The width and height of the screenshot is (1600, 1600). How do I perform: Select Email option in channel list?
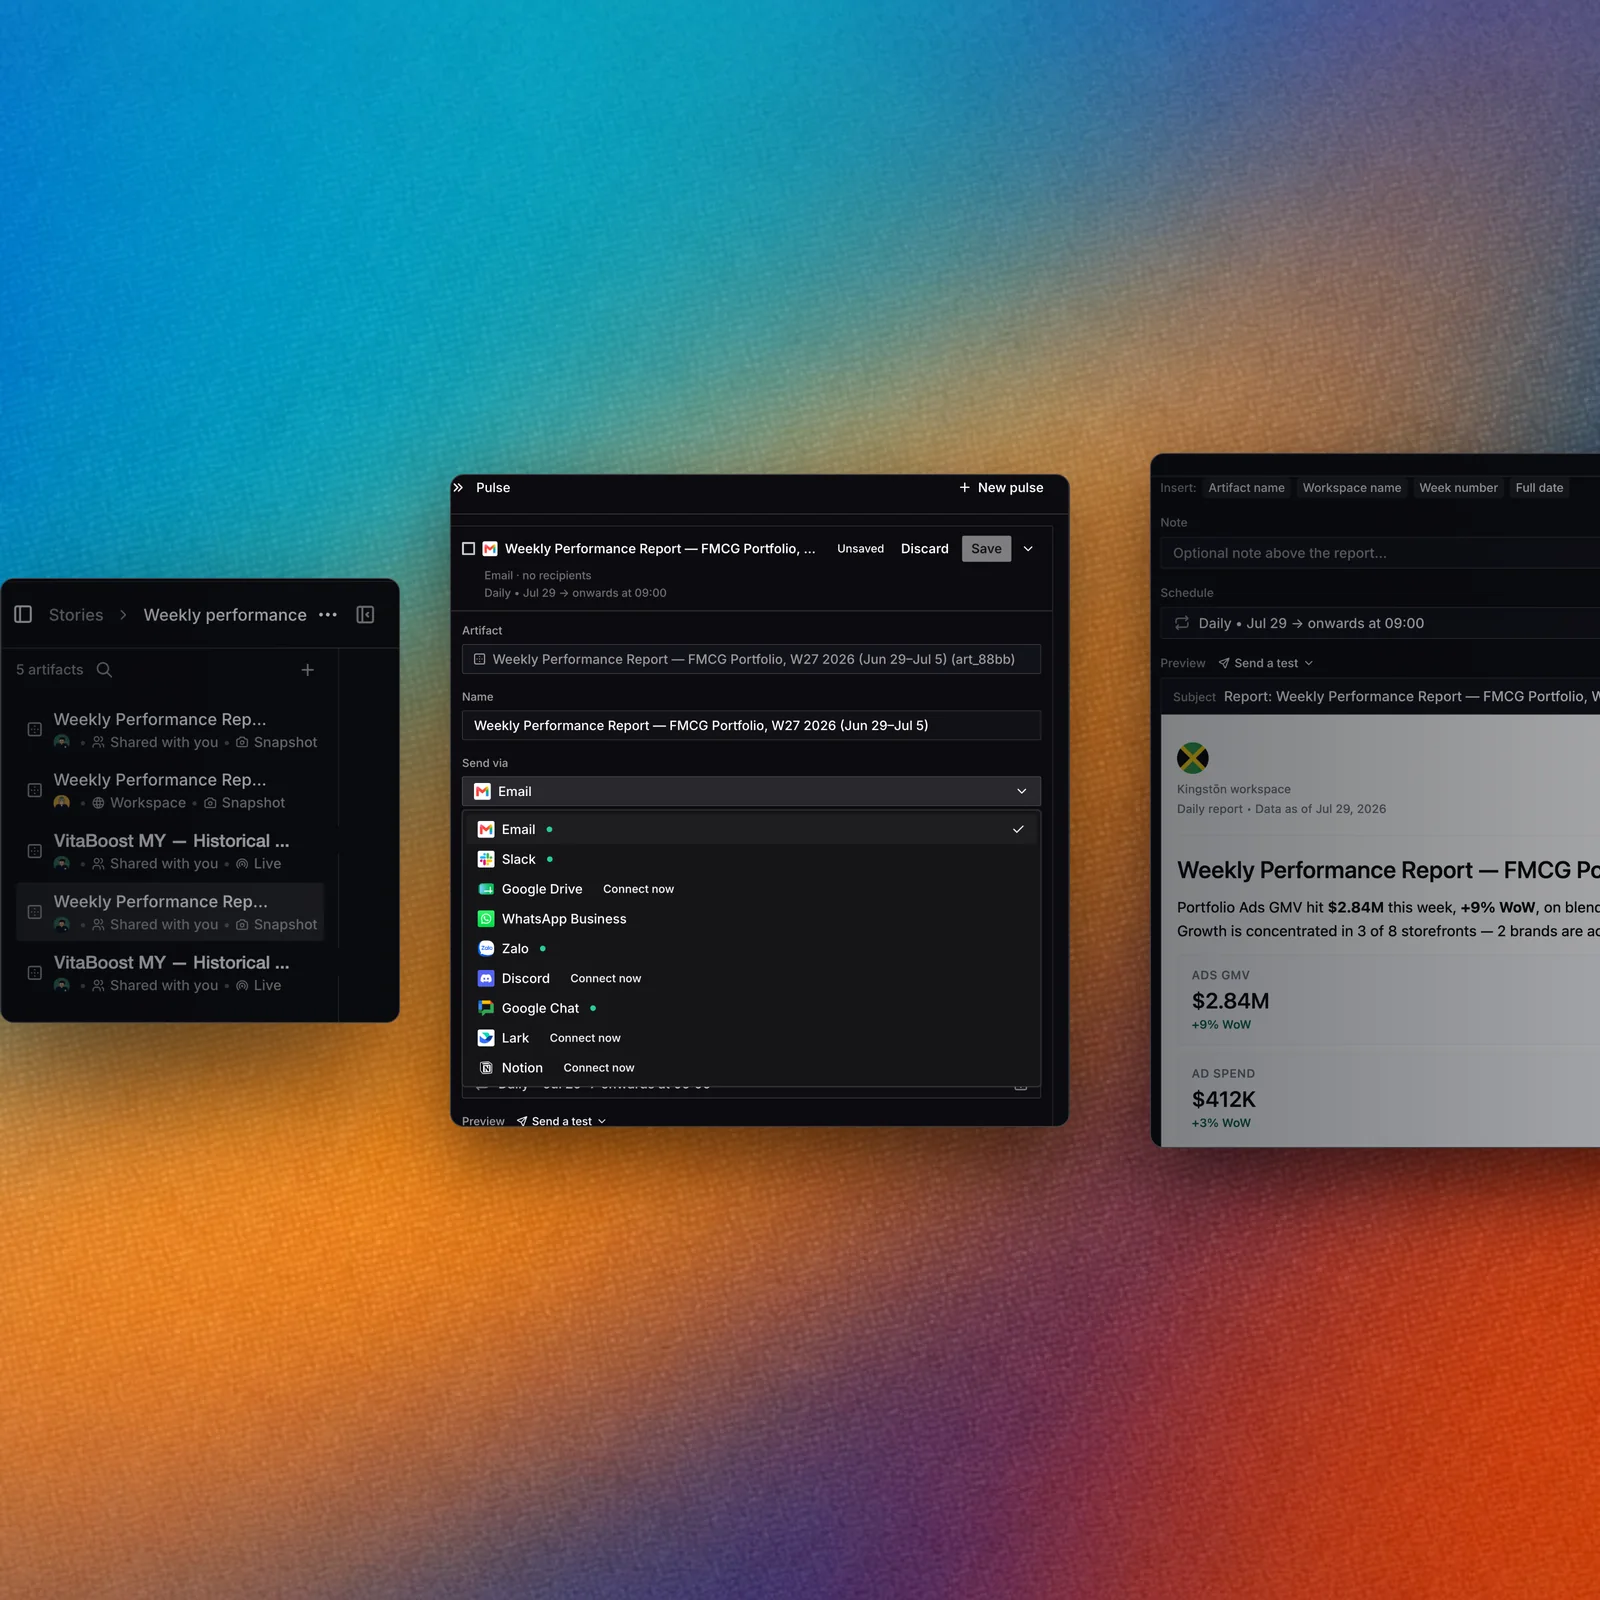(751, 829)
